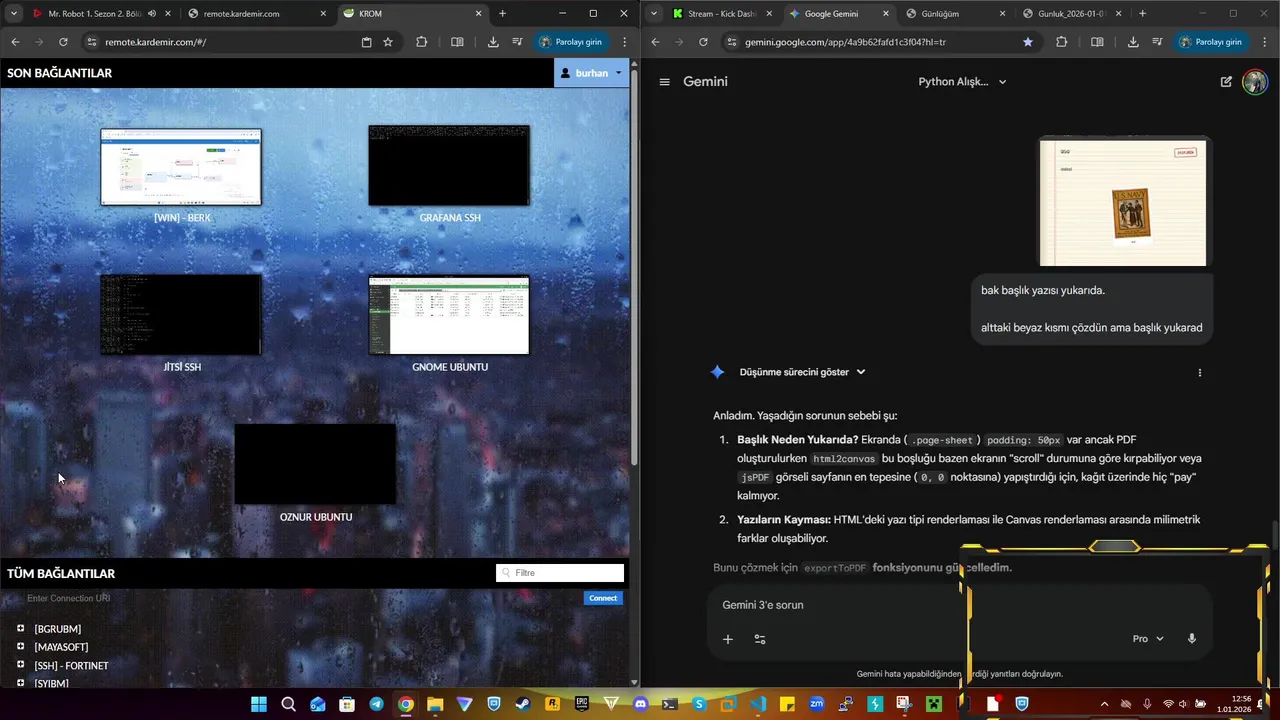
Task: Open the OZNUR UBUNTU connection thumbnail
Action: [315, 464]
